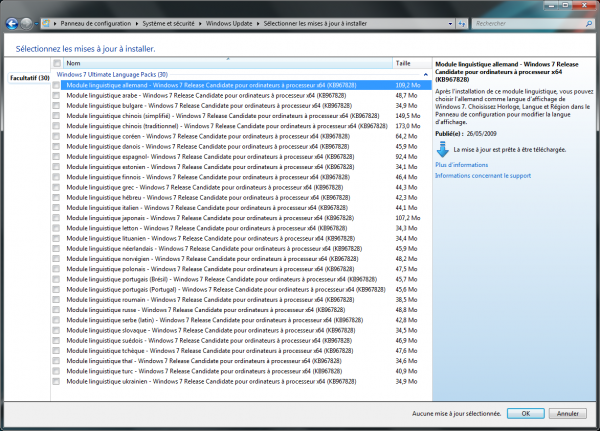Collapse the Windows 7 Ultimate Language Packs group
The width and height of the screenshot is (600, 431).
(x=426, y=75)
